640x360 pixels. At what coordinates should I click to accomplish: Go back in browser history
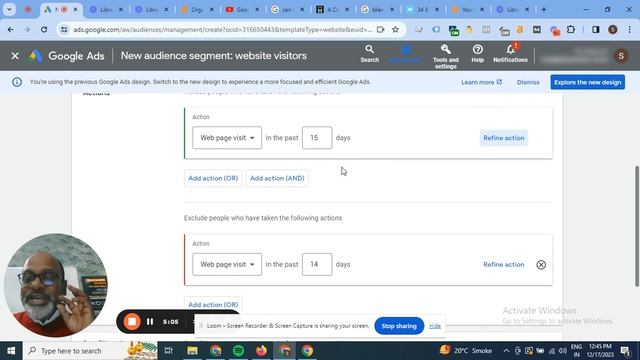point(10,29)
